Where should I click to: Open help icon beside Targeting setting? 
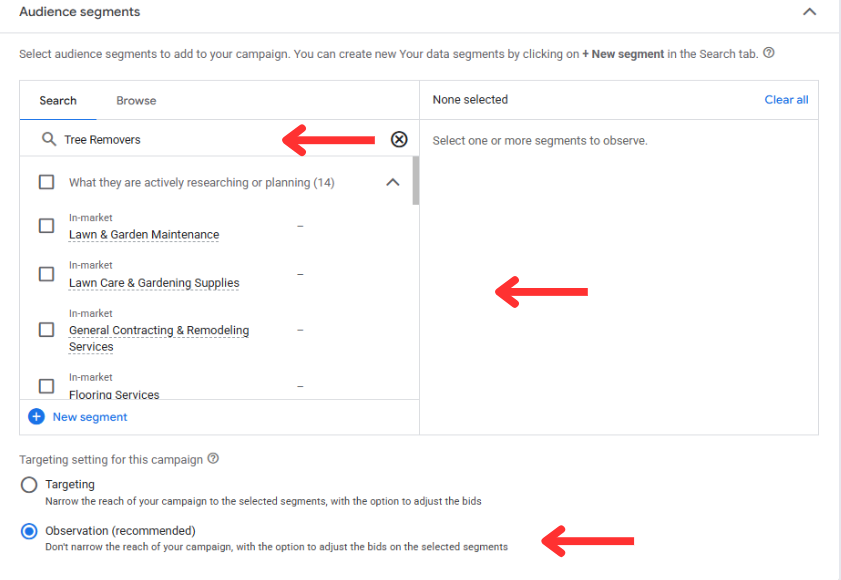point(212,459)
